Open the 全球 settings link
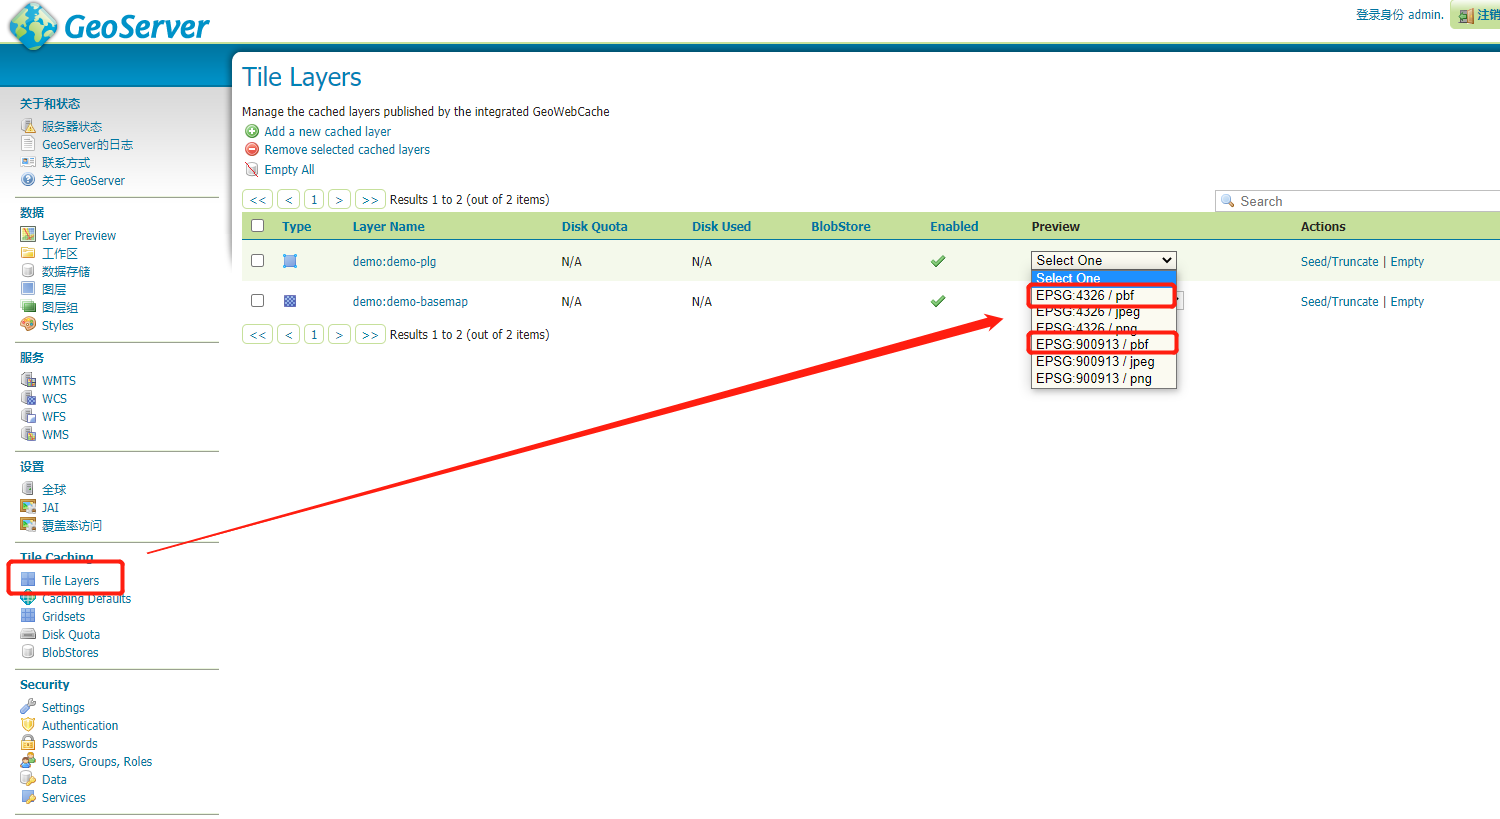Viewport: 1500px width, 819px height. (x=54, y=489)
